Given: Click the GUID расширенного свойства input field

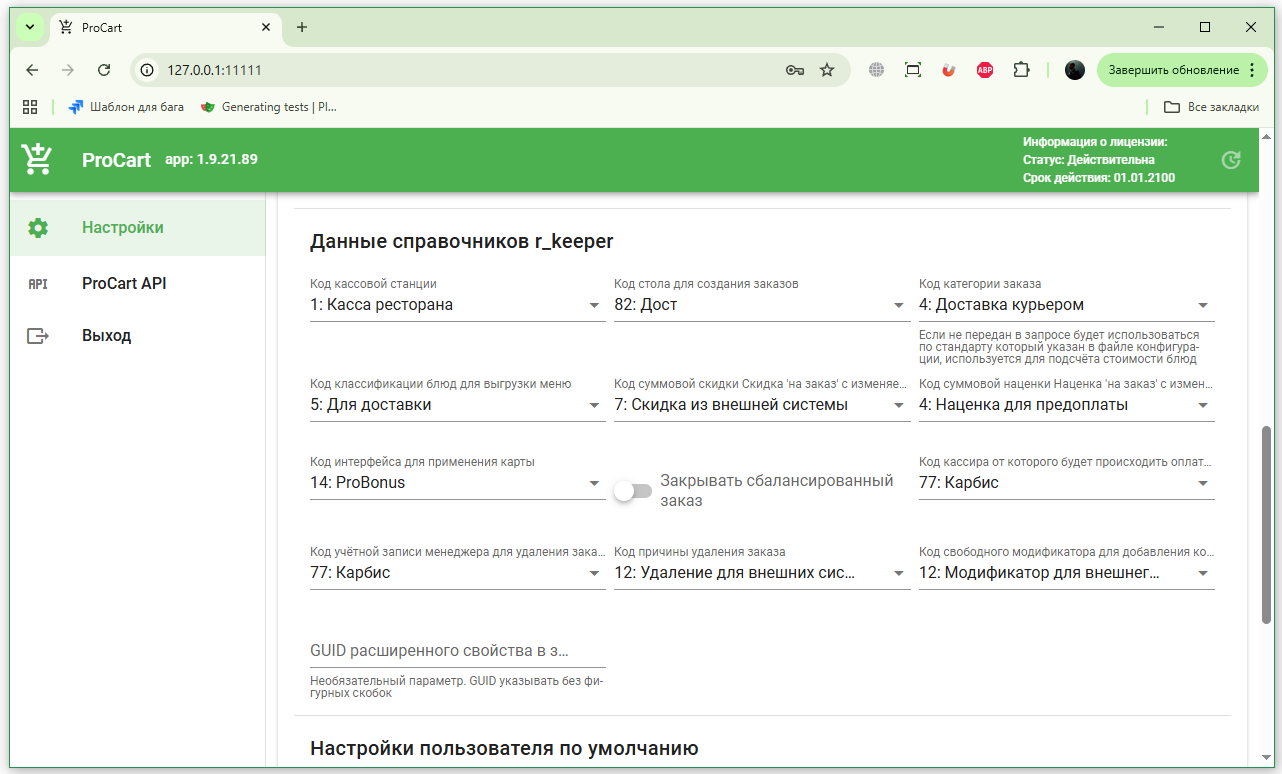Looking at the screenshot, I should point(457,651).
